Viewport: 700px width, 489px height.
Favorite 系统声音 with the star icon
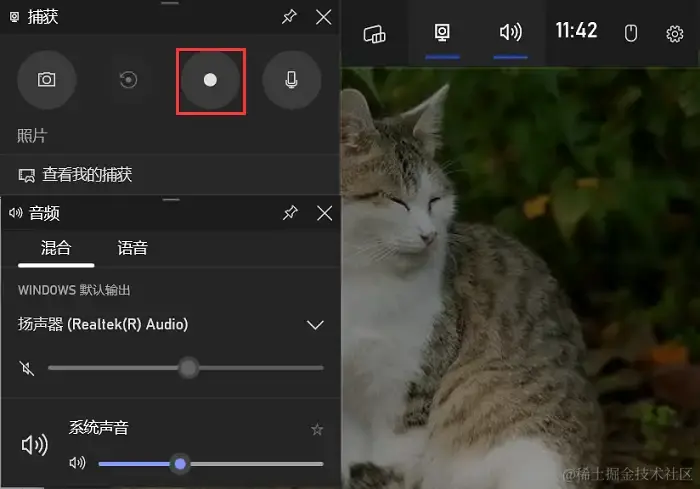tap(317, 430)
